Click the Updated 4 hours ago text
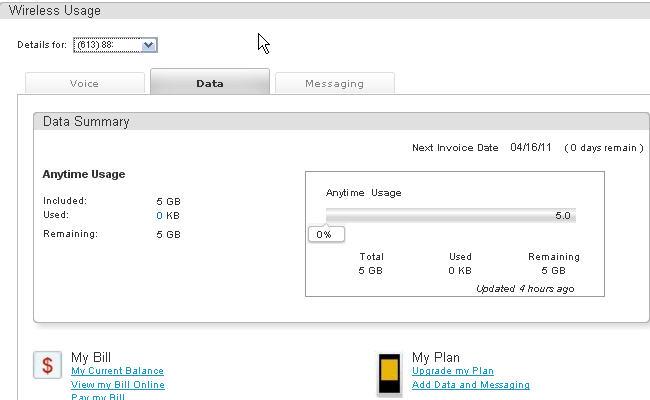The width and height of the screenshot is (650, 400). [525, 288]
